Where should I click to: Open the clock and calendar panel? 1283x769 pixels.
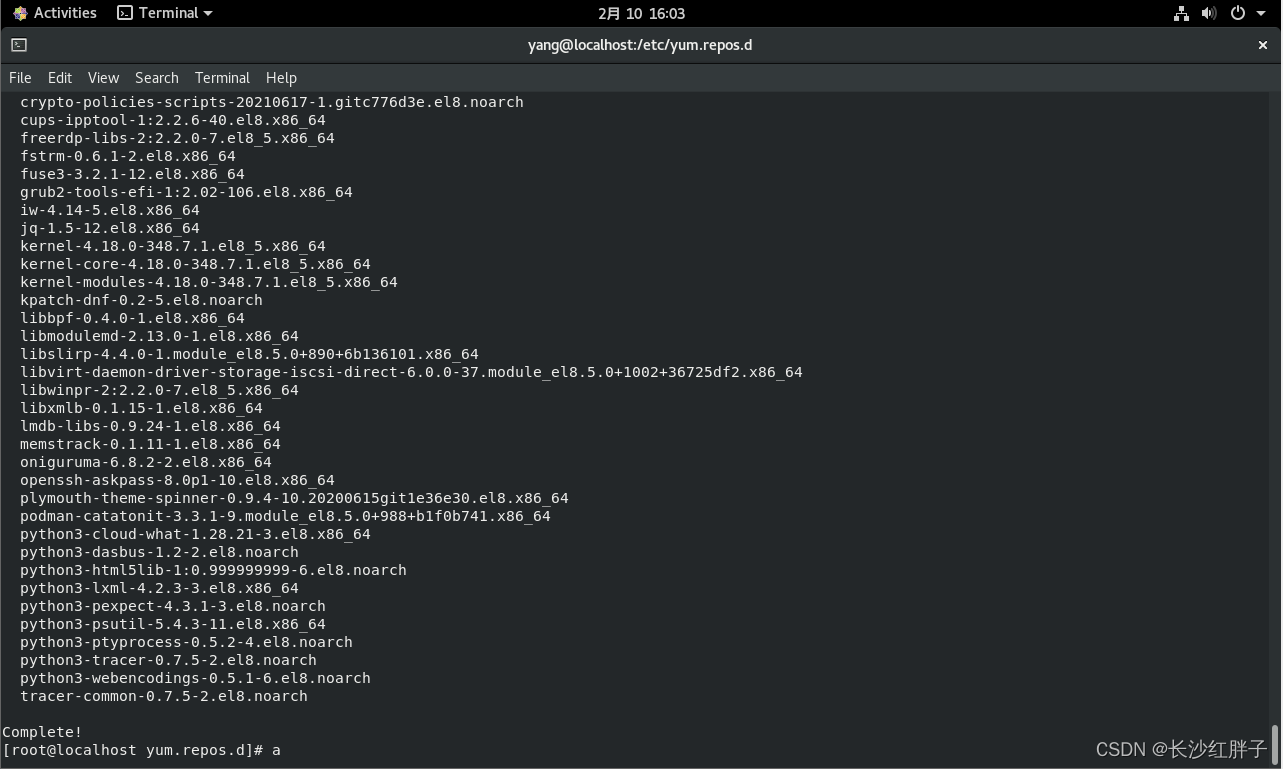tap(641, 13)
